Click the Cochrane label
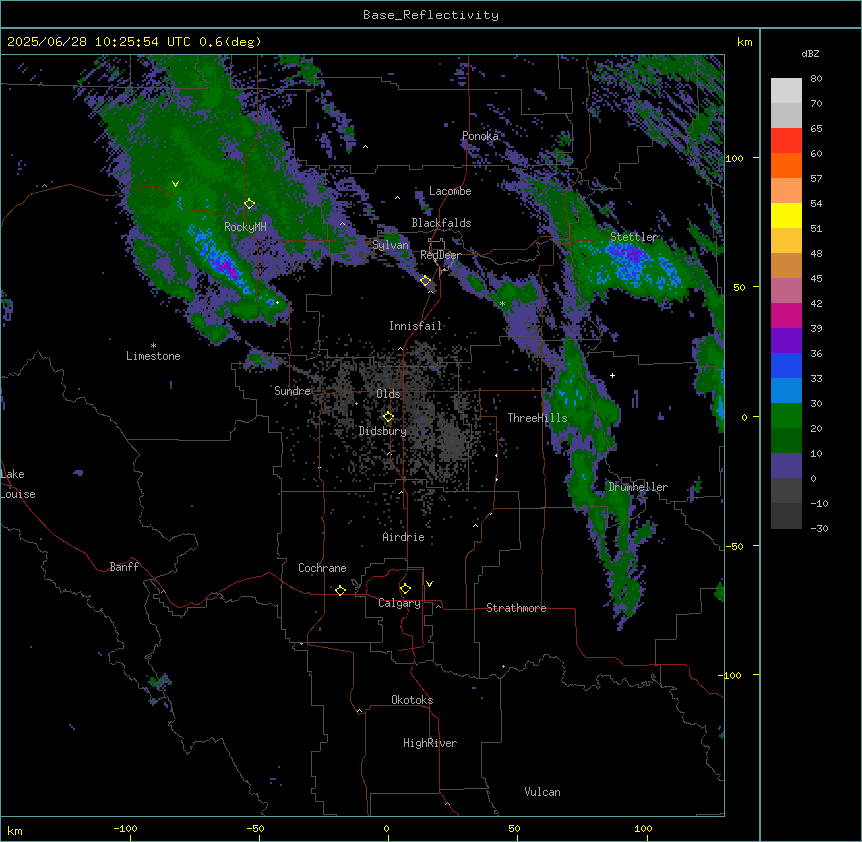This screenshot has height=842, width=862. [x=322, y=568]
